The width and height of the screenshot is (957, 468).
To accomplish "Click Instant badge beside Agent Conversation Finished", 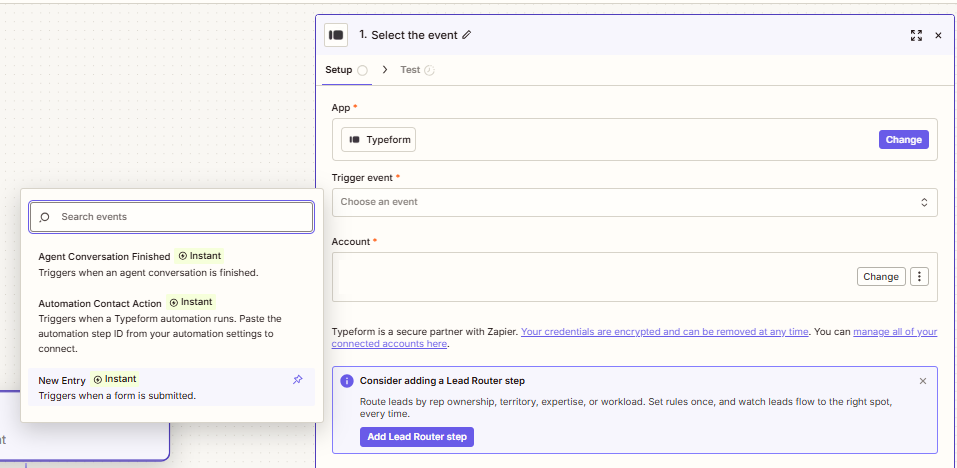I will pos(200,256).
